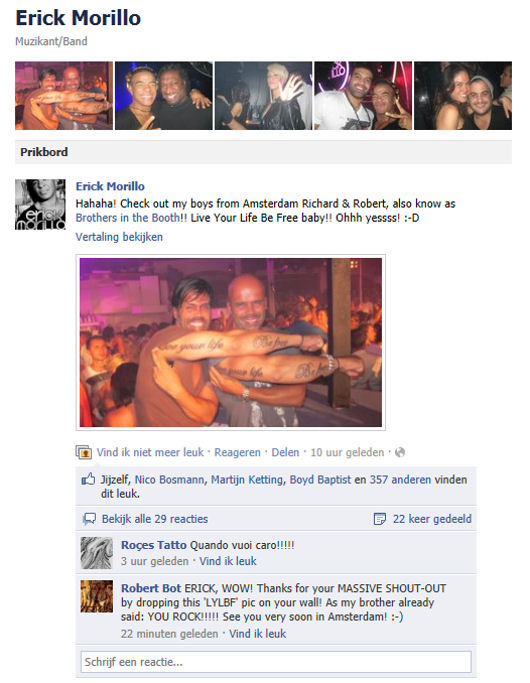
Task: Expand 'Vertaling bekijken' translation
Action: [119, 237]
